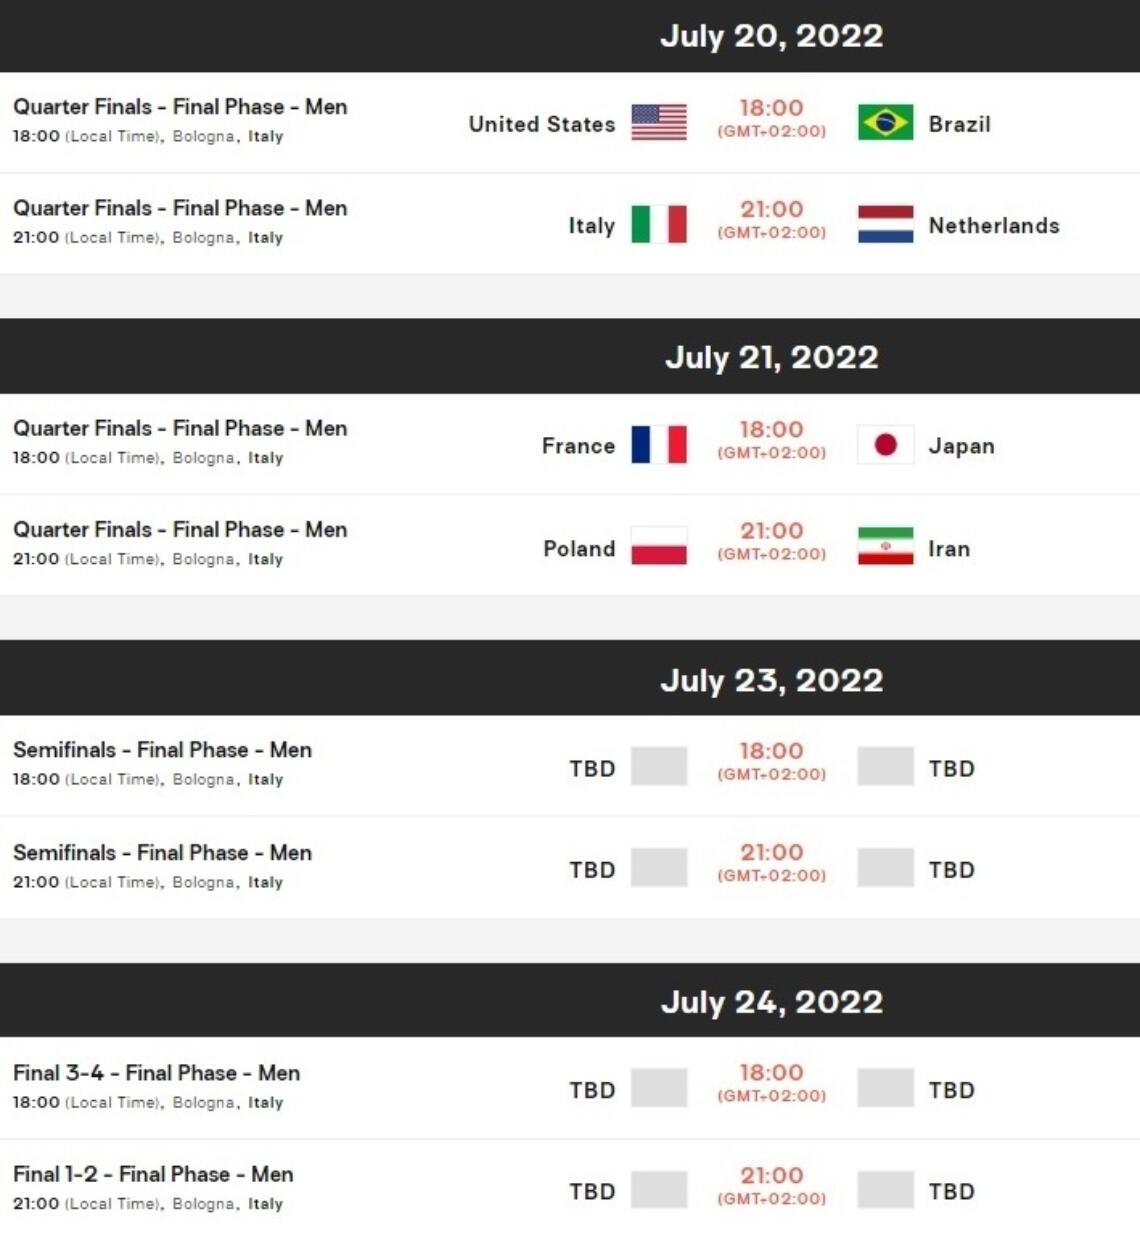Click the United States flag icon
Image resolution: width=1140 pixels, height=1238 pixels.
coord(659,123)
